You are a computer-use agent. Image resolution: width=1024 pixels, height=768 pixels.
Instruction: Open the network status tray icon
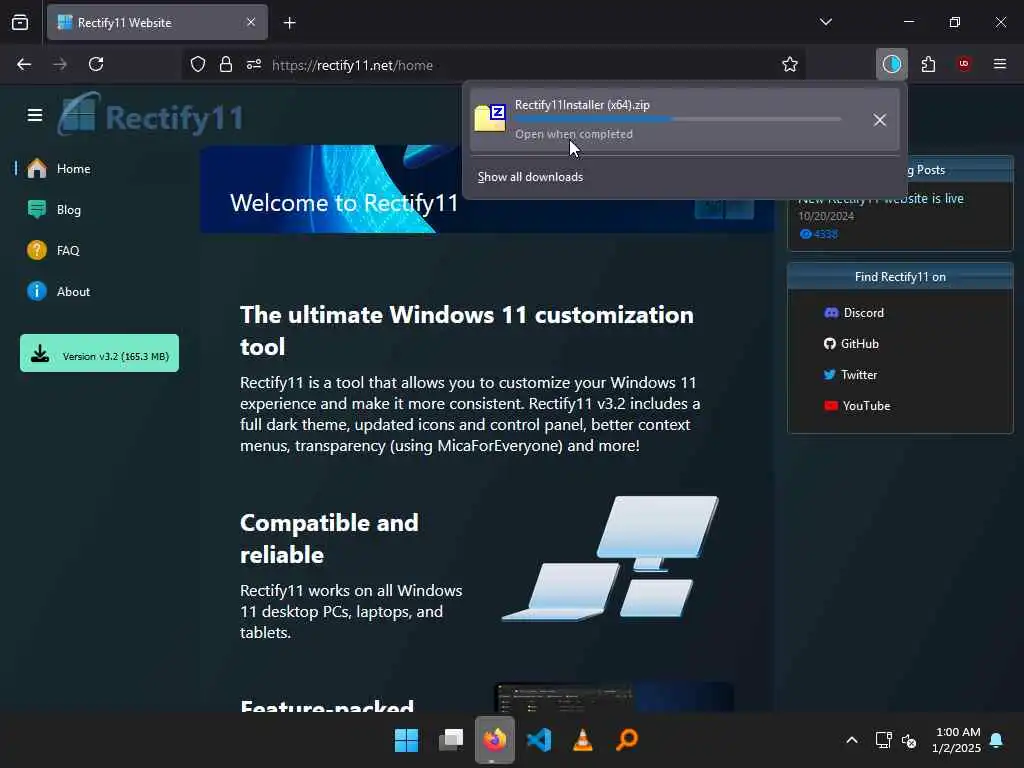point(883,740)
